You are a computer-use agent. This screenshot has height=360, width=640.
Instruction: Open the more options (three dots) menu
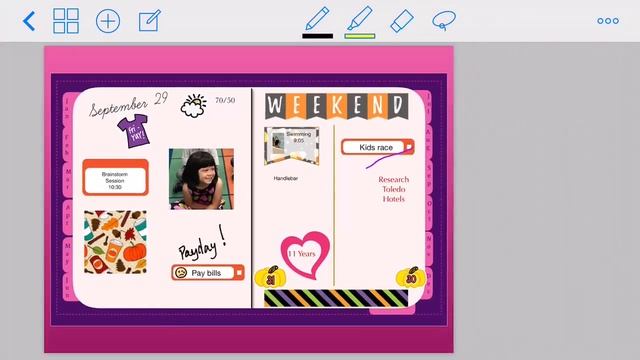608,21
